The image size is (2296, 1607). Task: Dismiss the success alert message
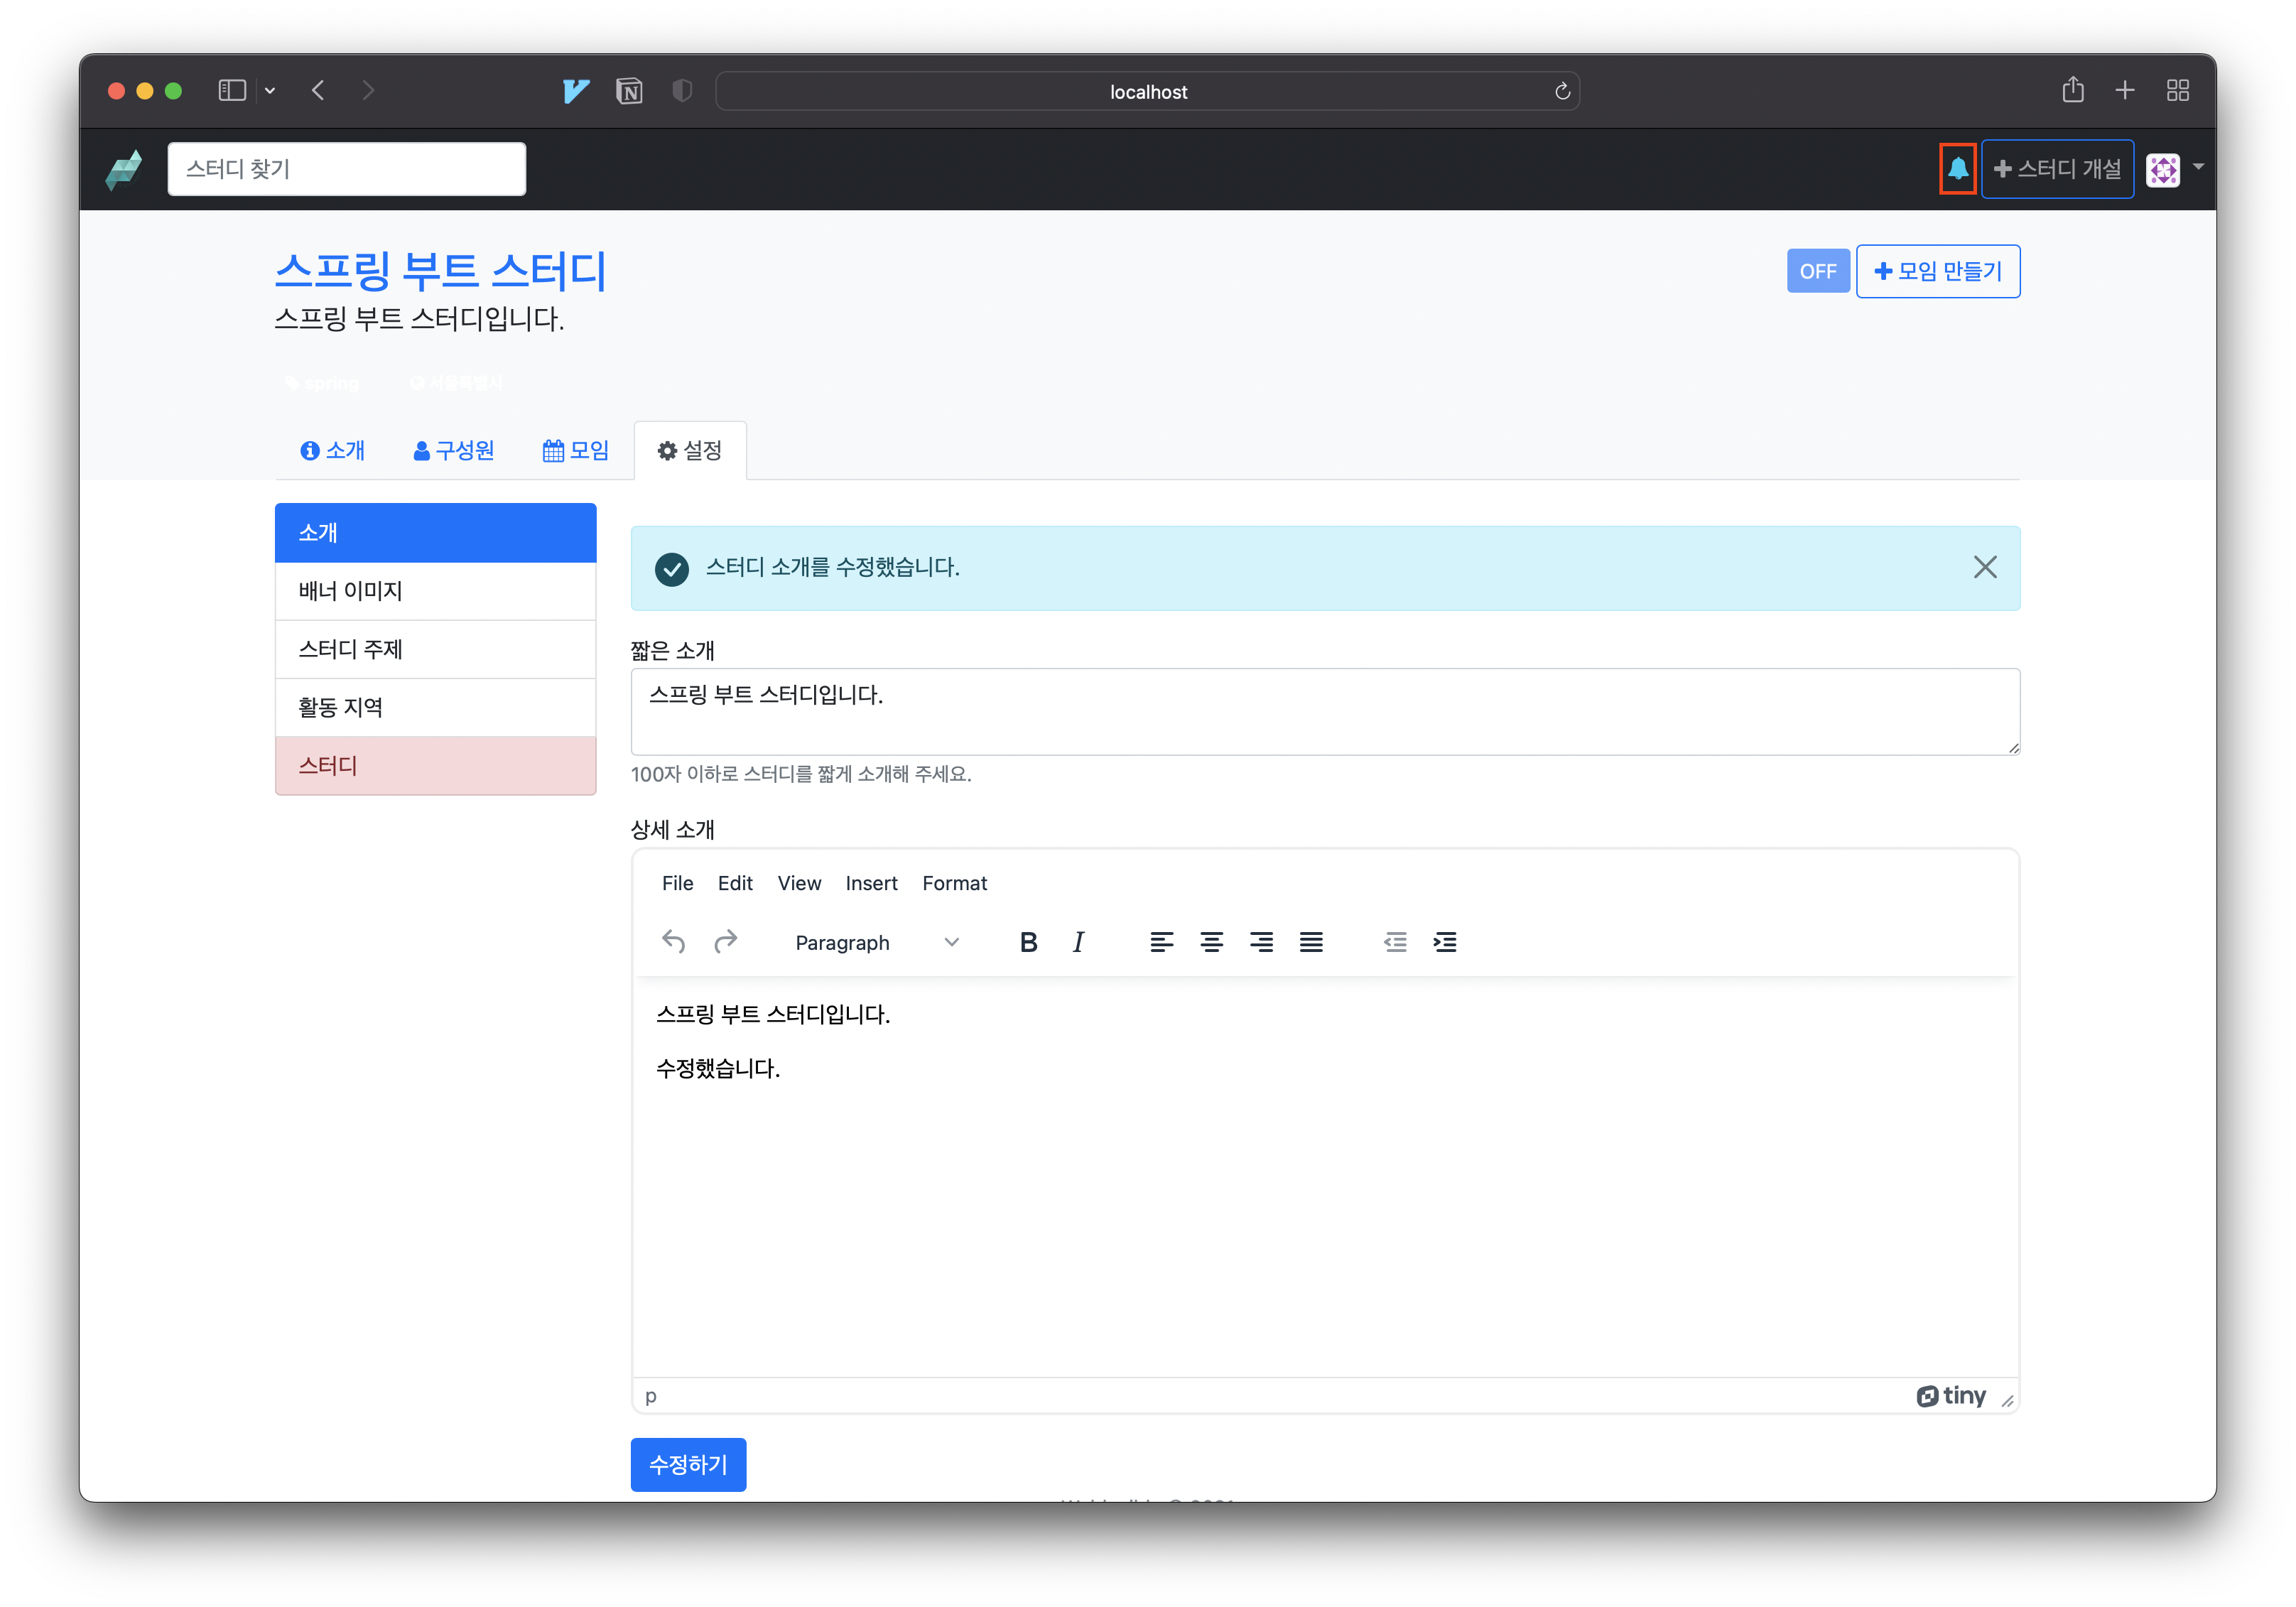tap(1984, 567)
